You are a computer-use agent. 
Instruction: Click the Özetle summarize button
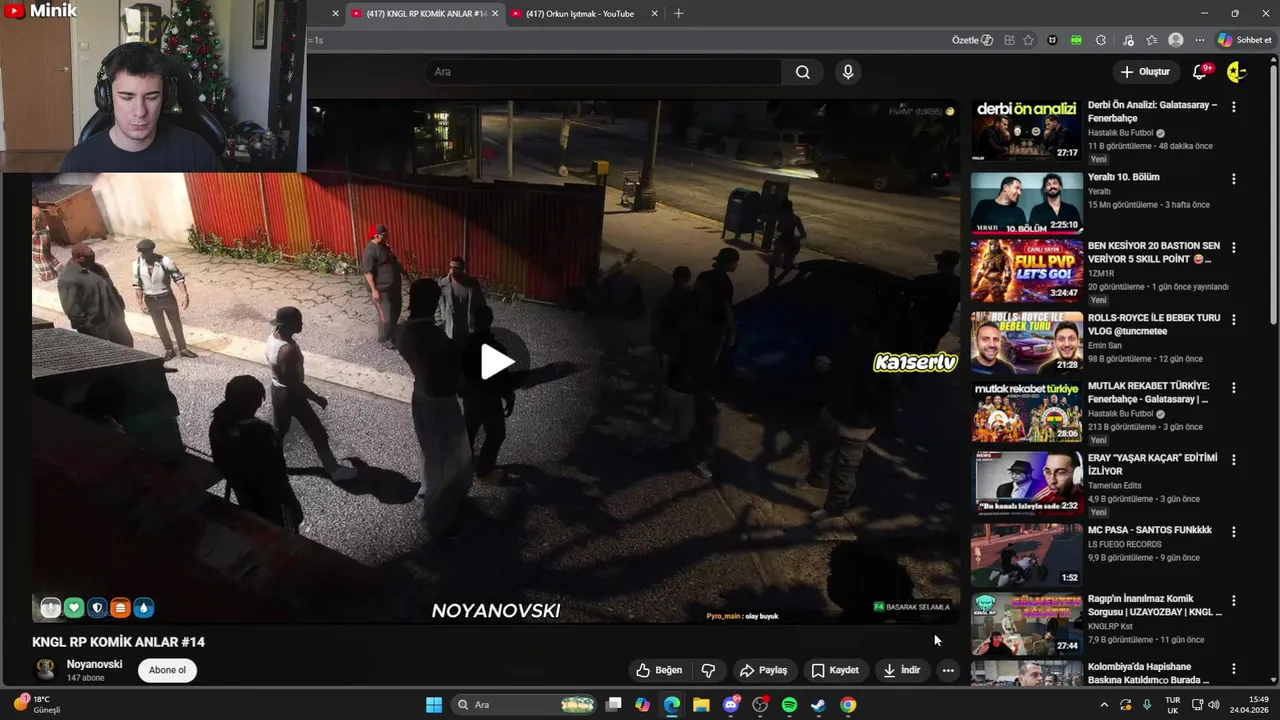(972, 40)
